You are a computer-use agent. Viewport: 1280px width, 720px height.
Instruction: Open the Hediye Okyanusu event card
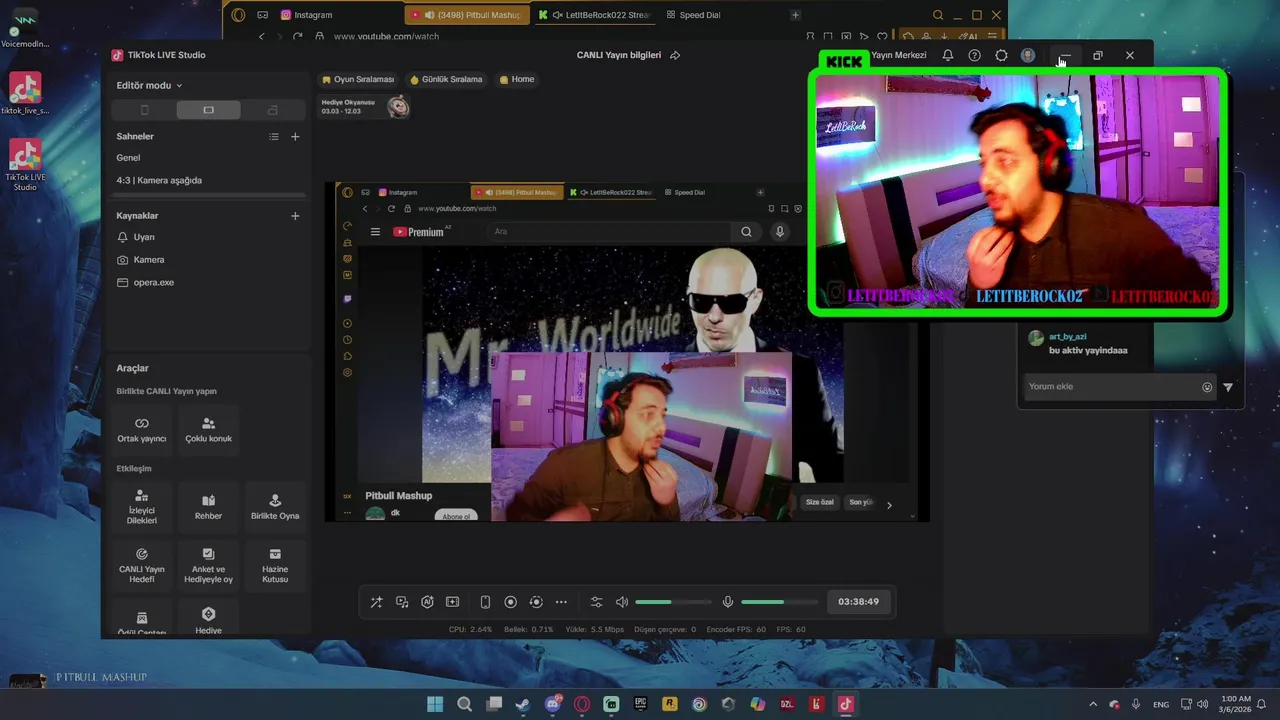[364, 107]
